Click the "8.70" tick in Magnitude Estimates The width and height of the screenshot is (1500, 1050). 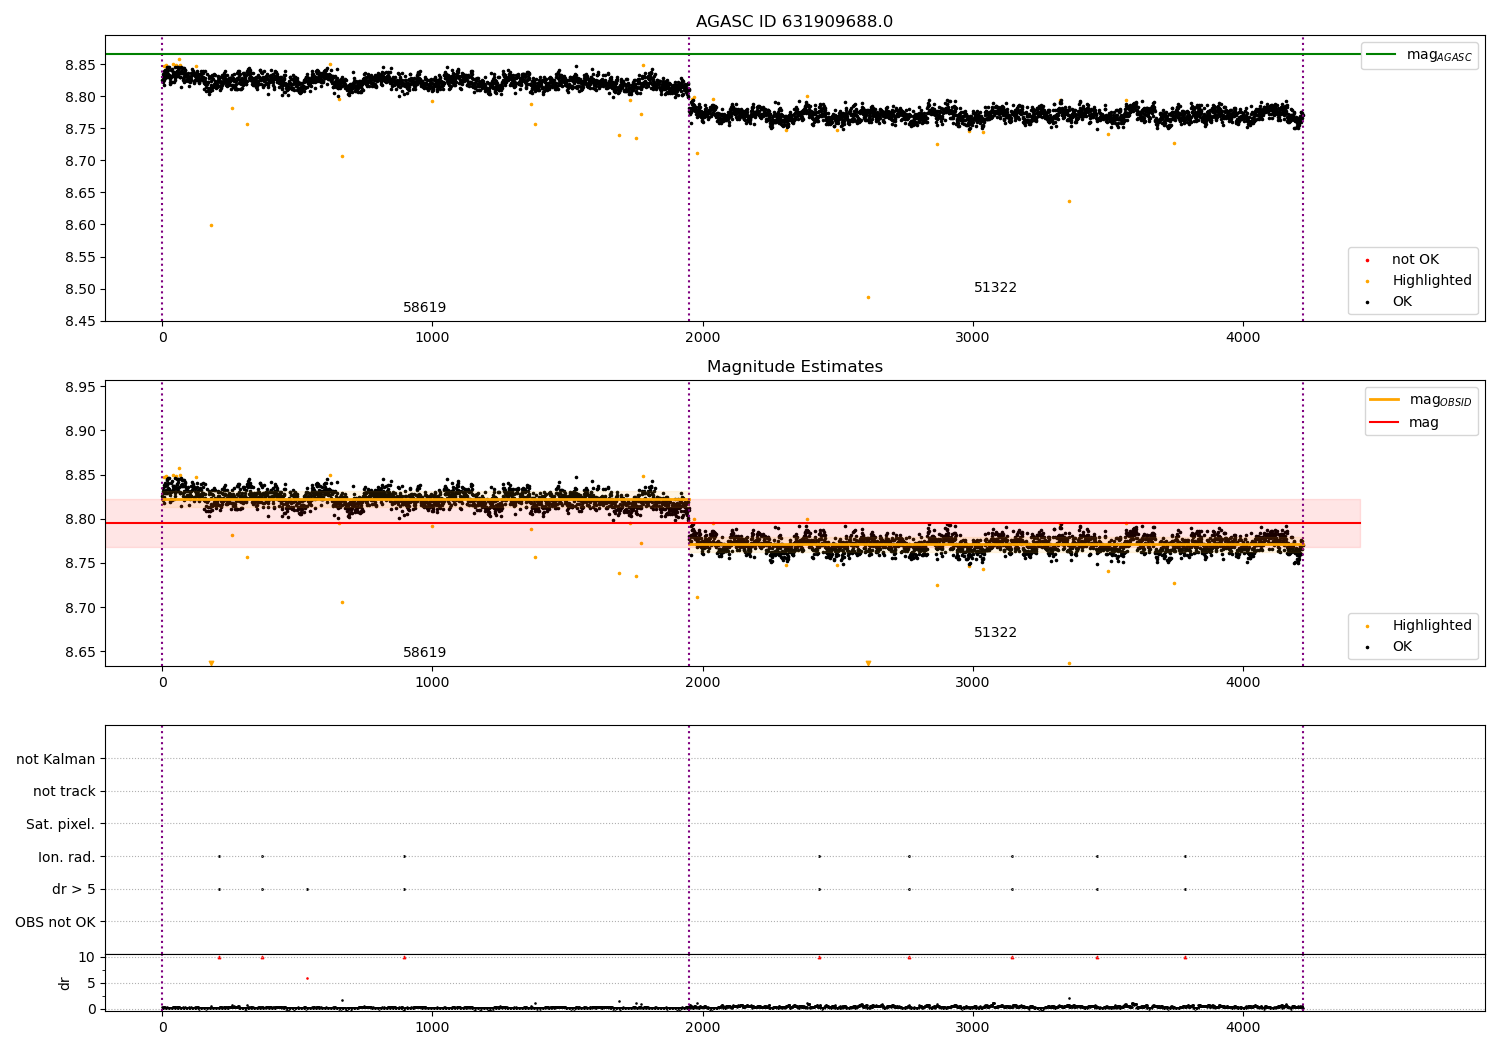point(80,609)
